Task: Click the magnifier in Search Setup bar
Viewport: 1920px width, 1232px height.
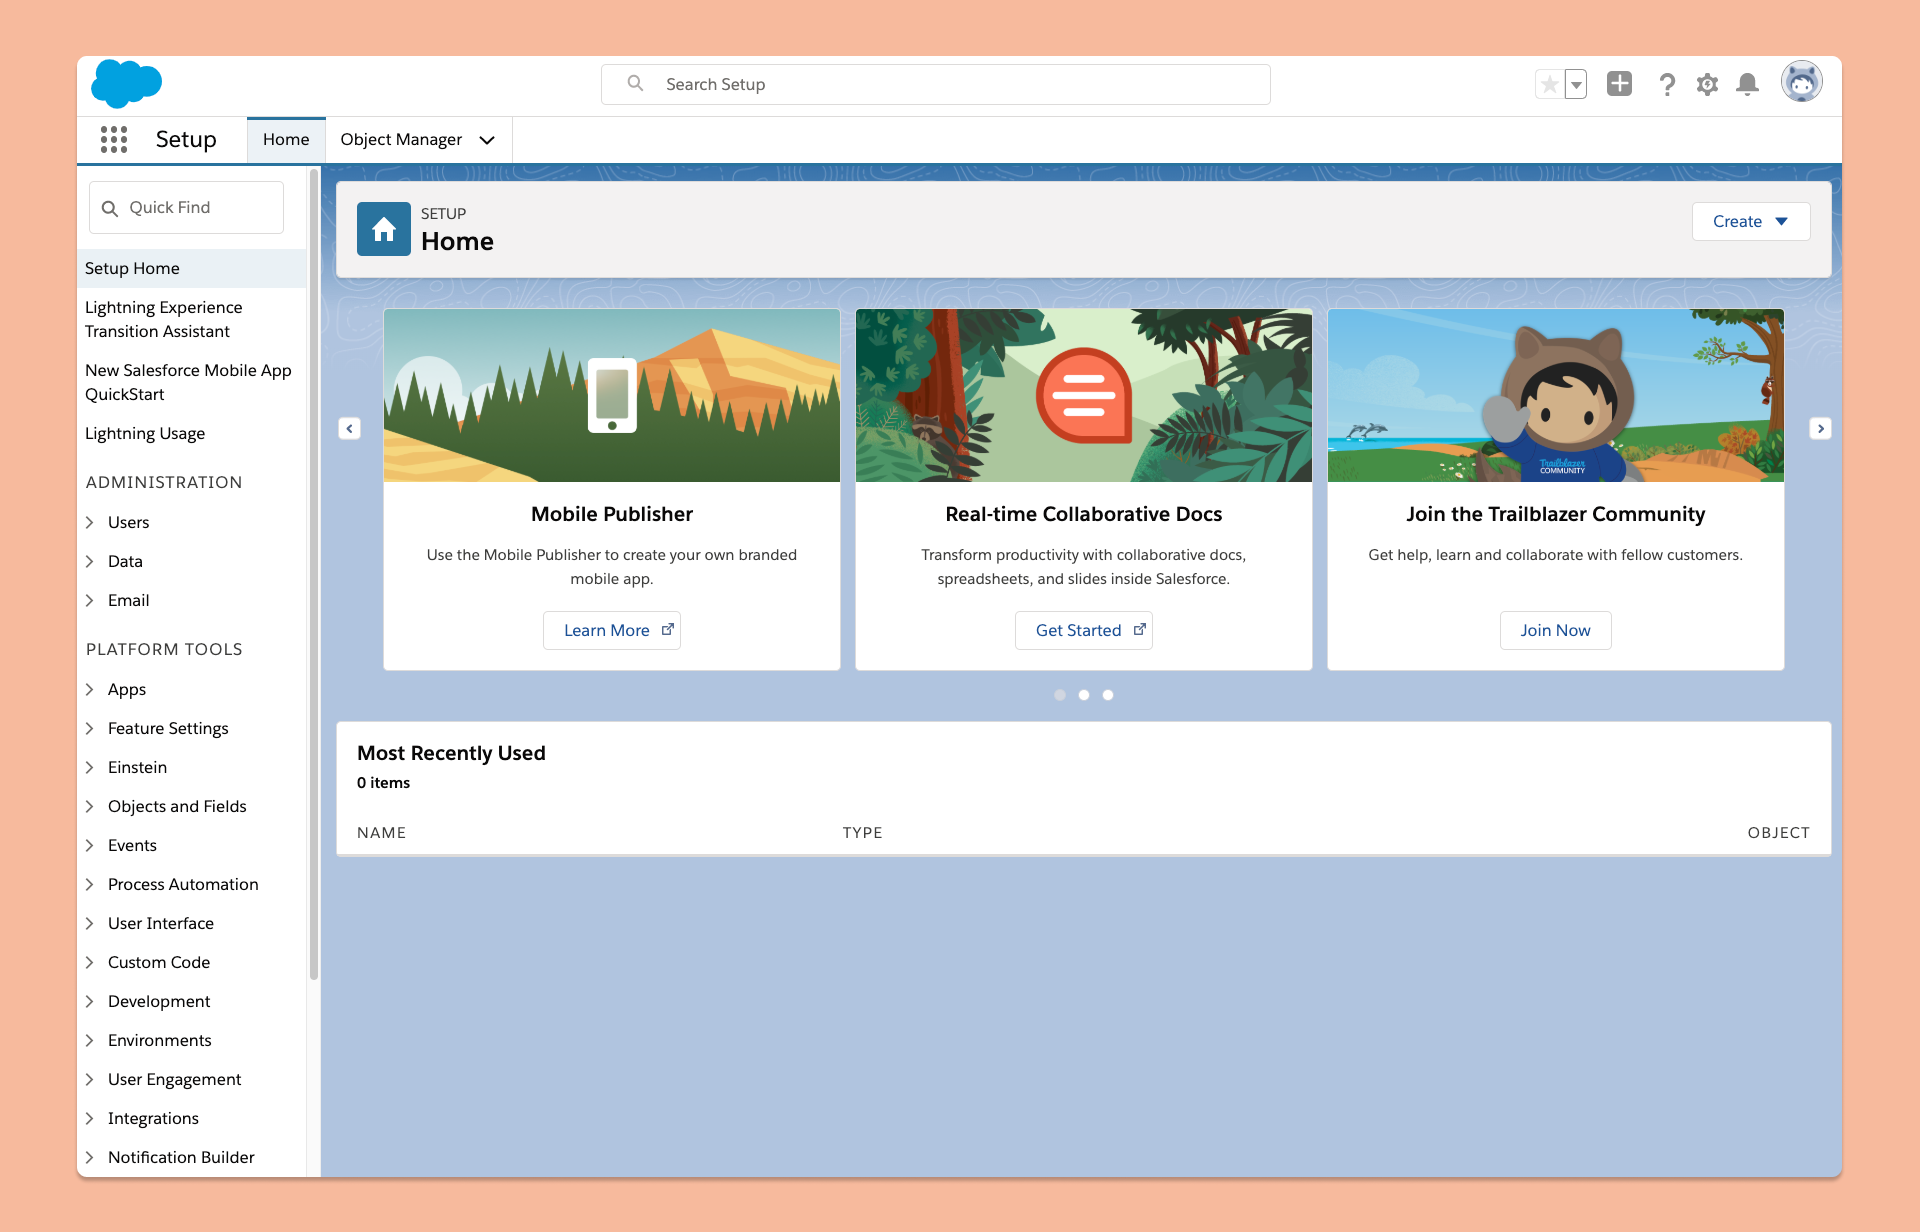Action: click(x=635, y=84)
